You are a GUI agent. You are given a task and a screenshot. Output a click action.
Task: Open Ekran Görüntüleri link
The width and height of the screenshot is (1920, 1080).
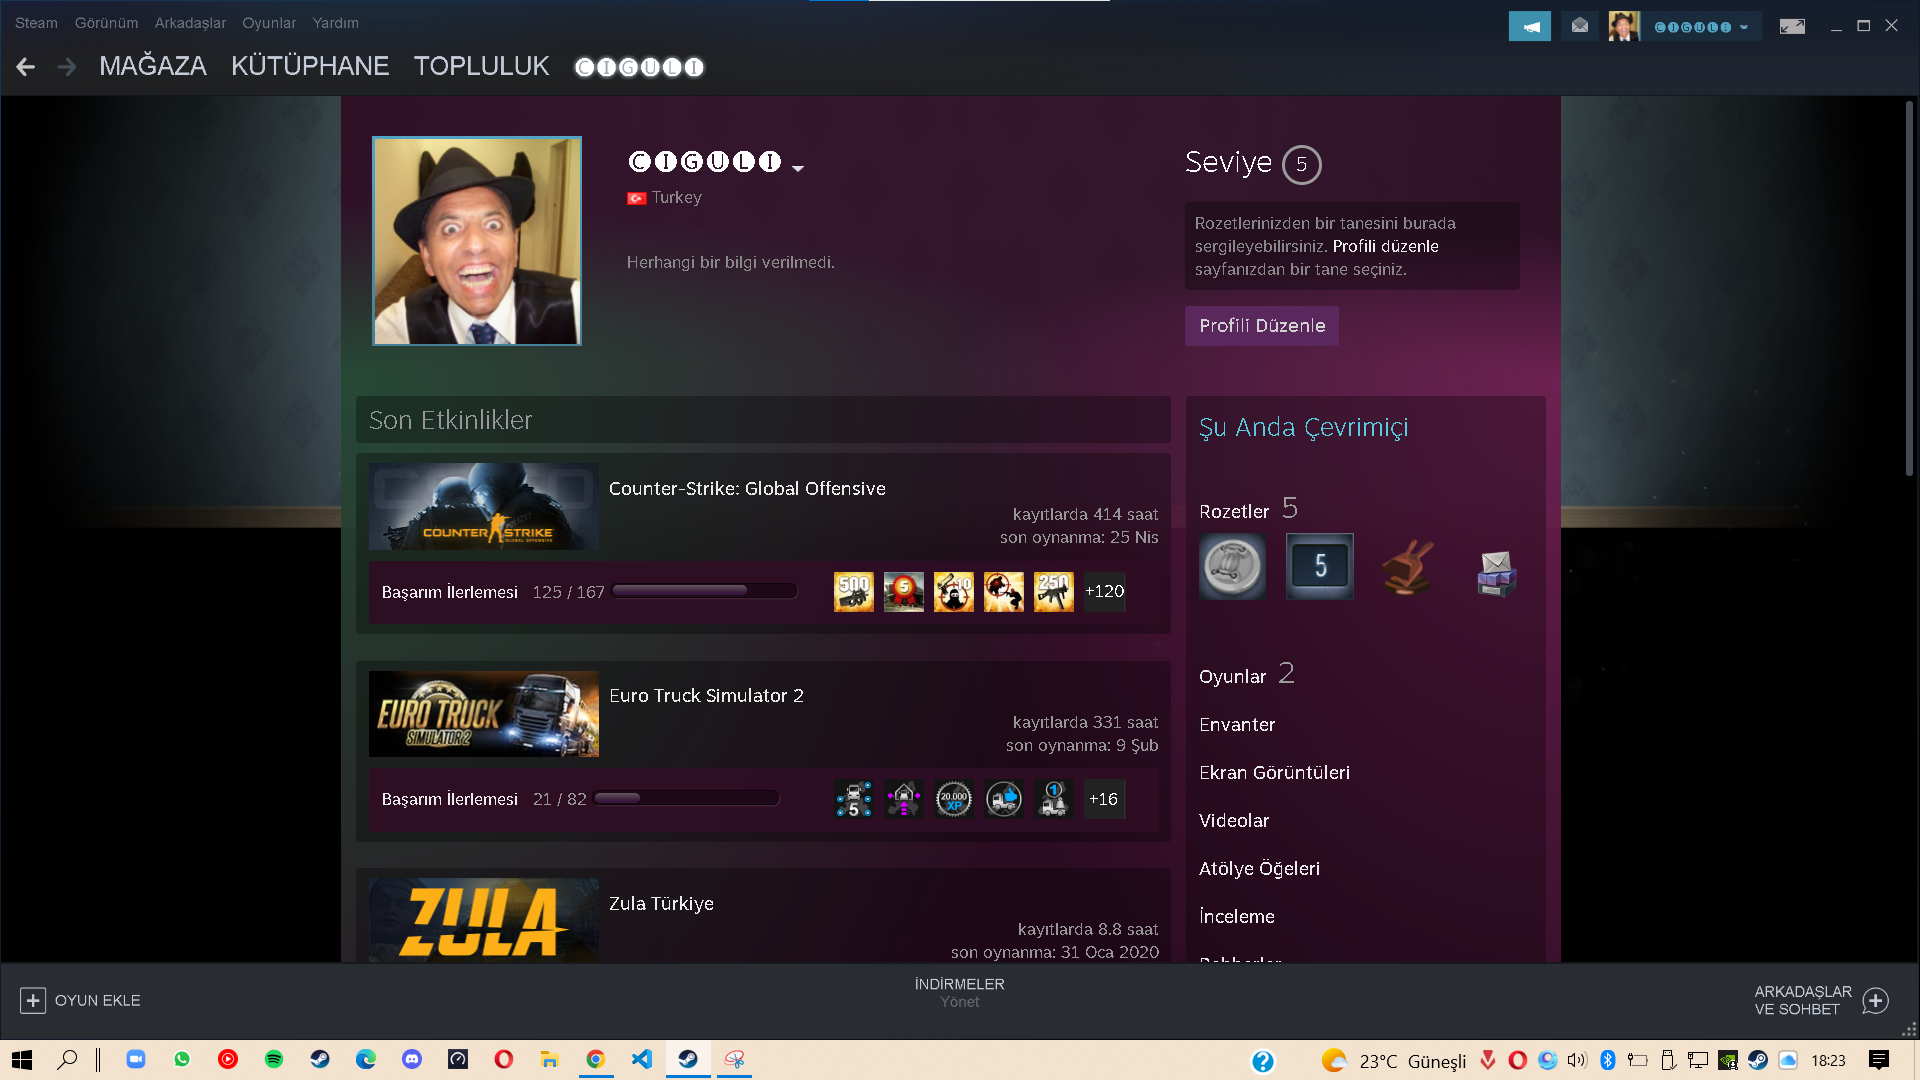tap(1274, 772)
